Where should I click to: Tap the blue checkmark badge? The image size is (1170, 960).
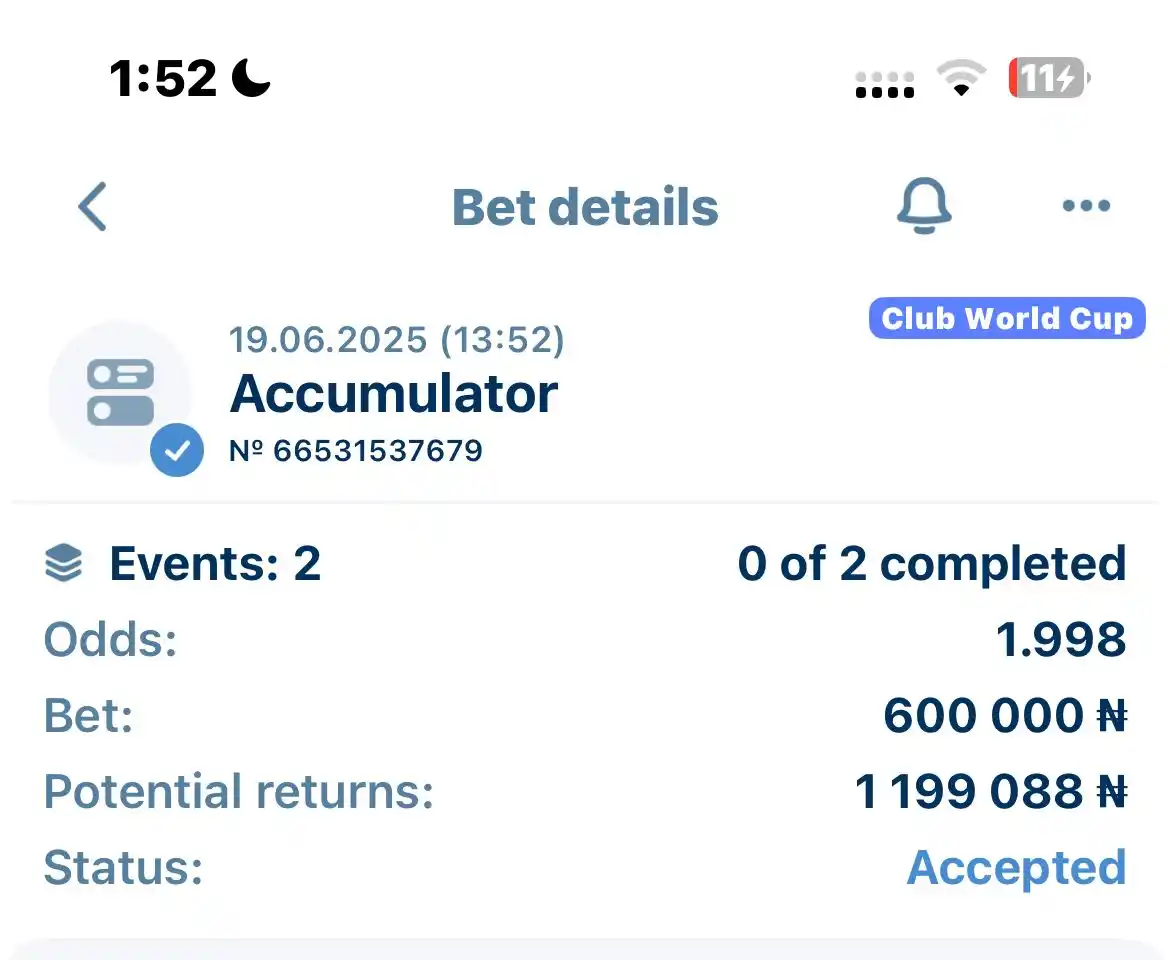pyautogui.click(x=177, y=450)
